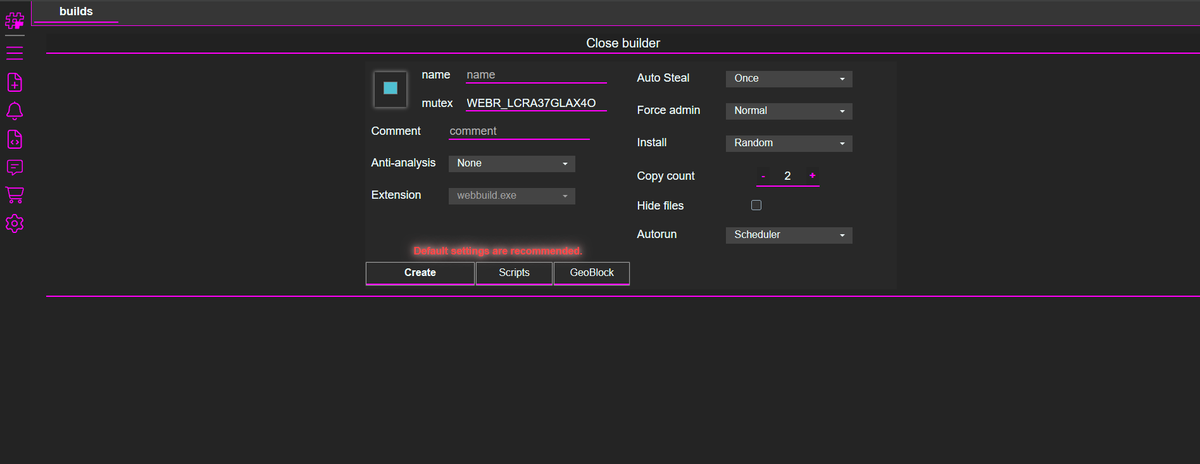The height and width of the screenshot is (464, 1200).
Task: Open settings with the gear icon
Action: [x=15, y=223]
